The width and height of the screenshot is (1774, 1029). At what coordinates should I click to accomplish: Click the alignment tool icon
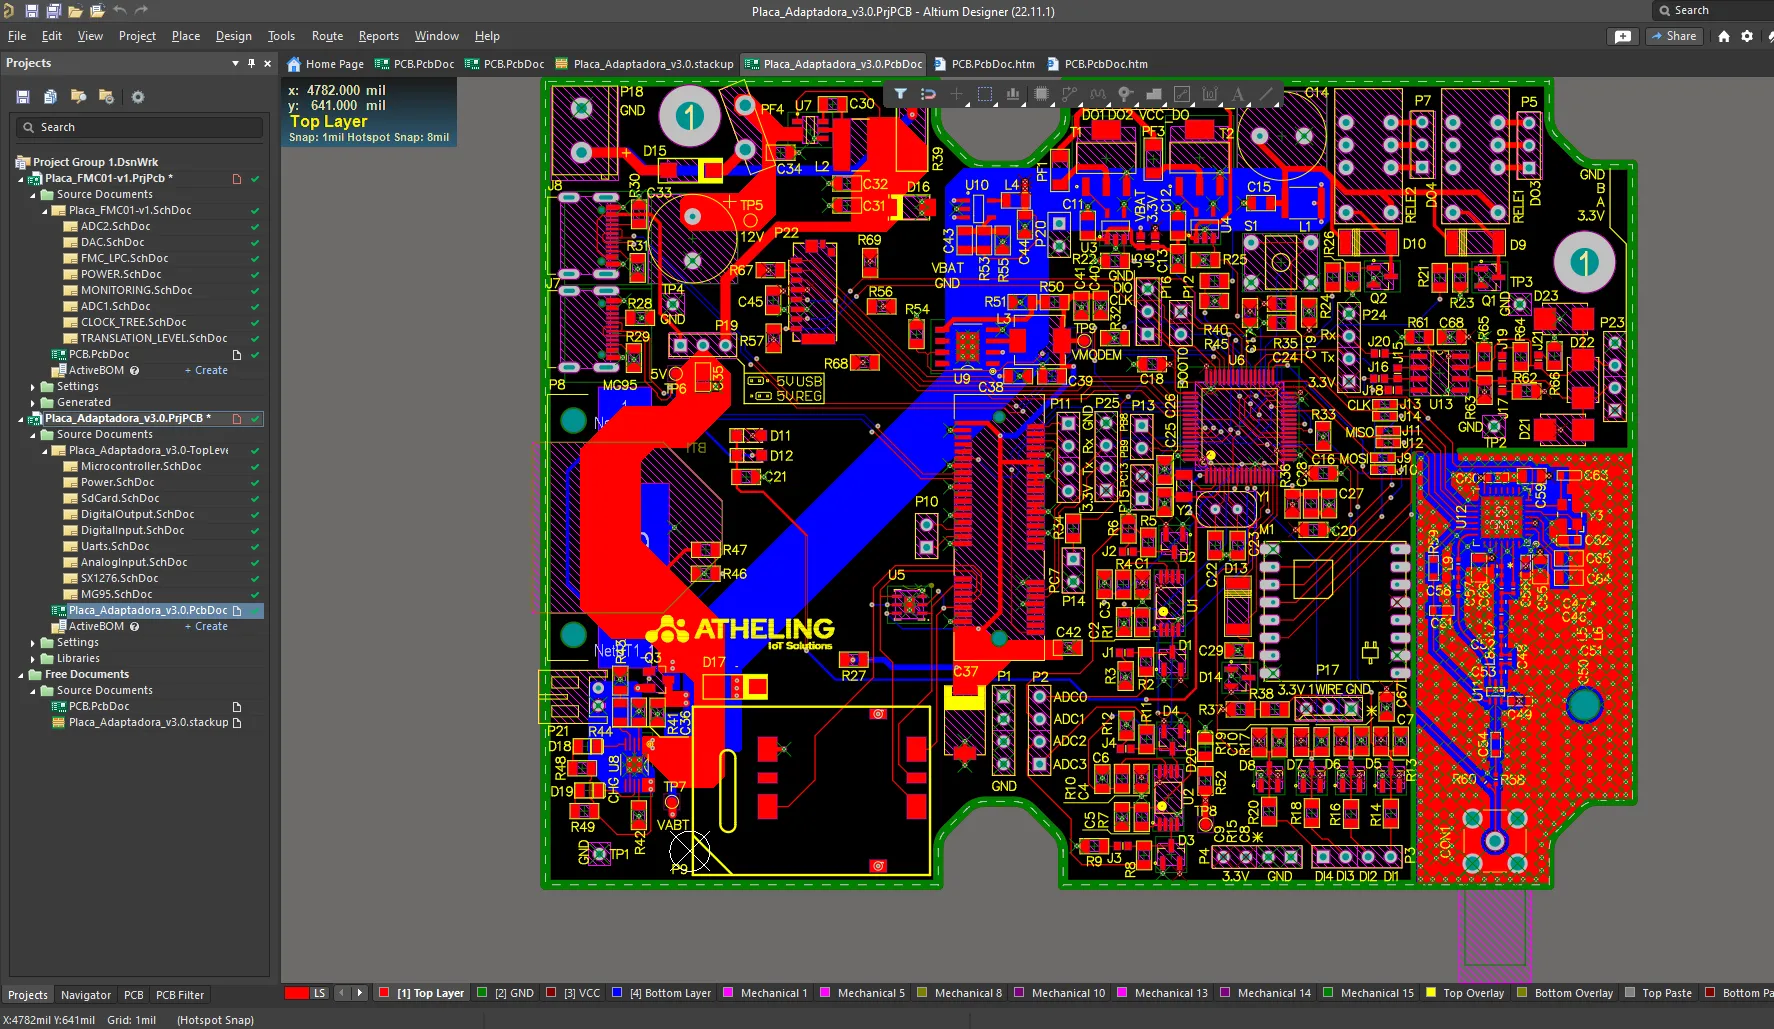pos(1013,94)
